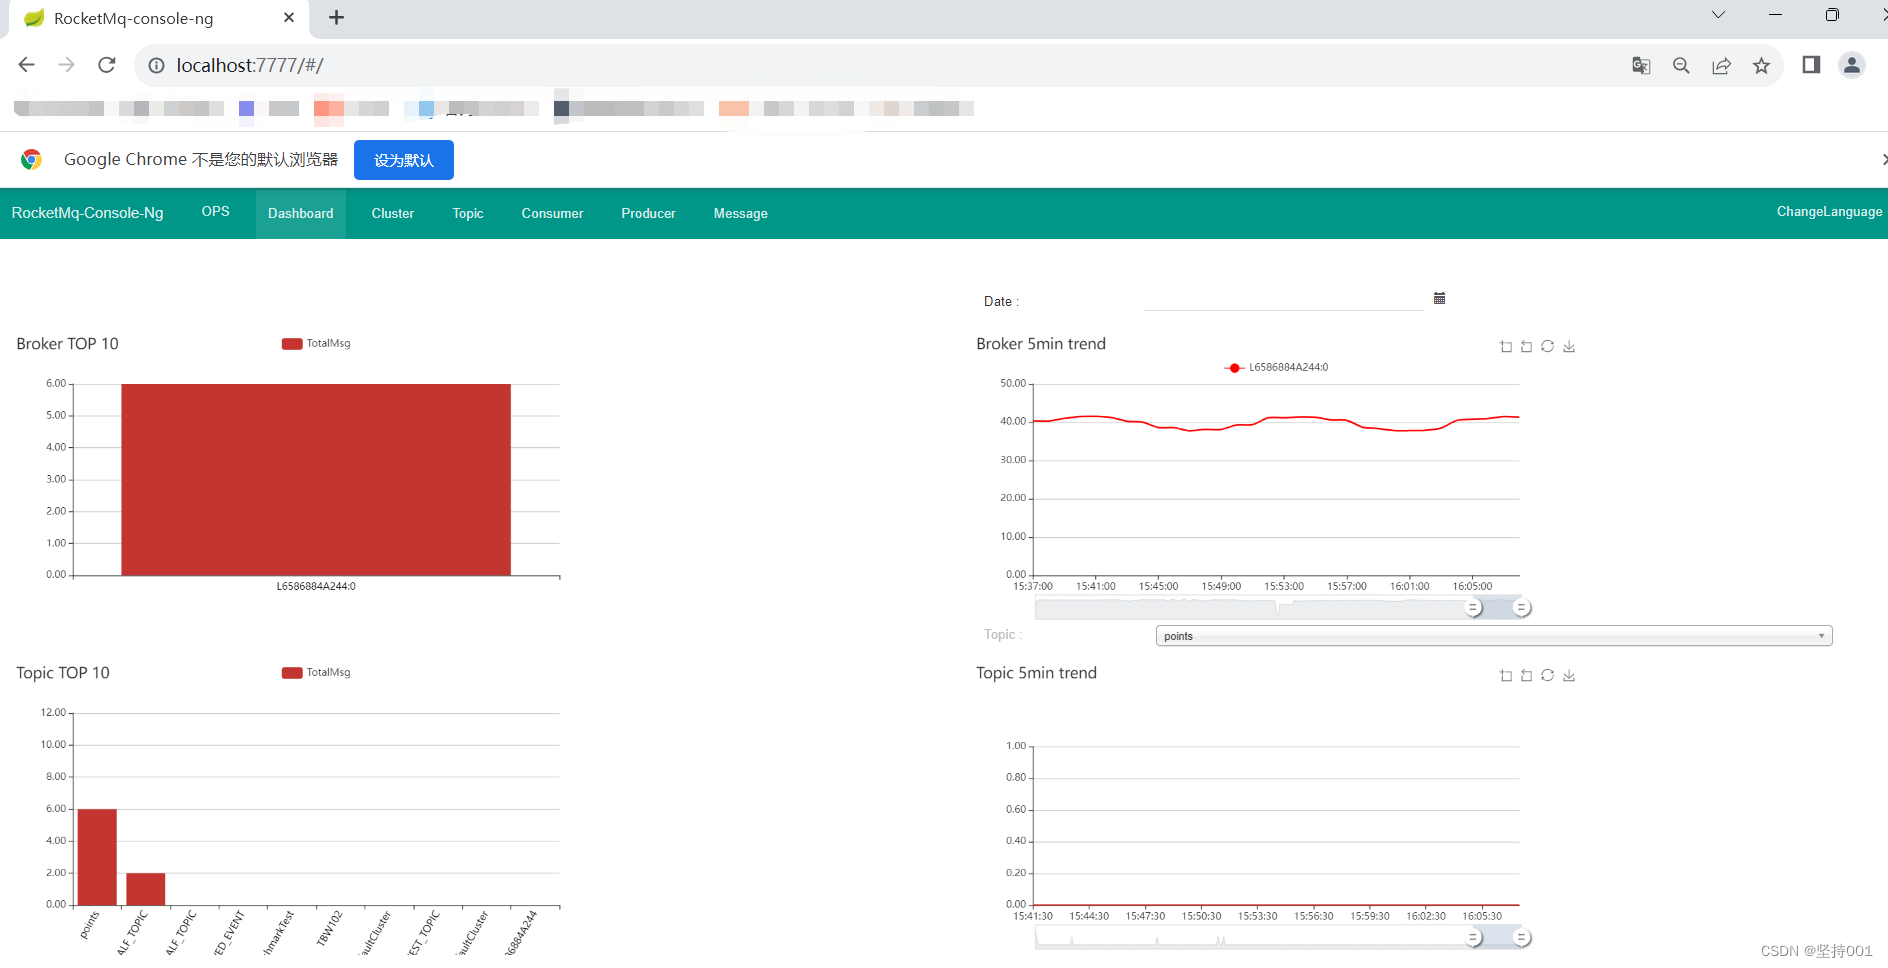Screen dimensions: 1888x968
Task: Toggle the browser side panel icon
Action: tap(1811, 65)
